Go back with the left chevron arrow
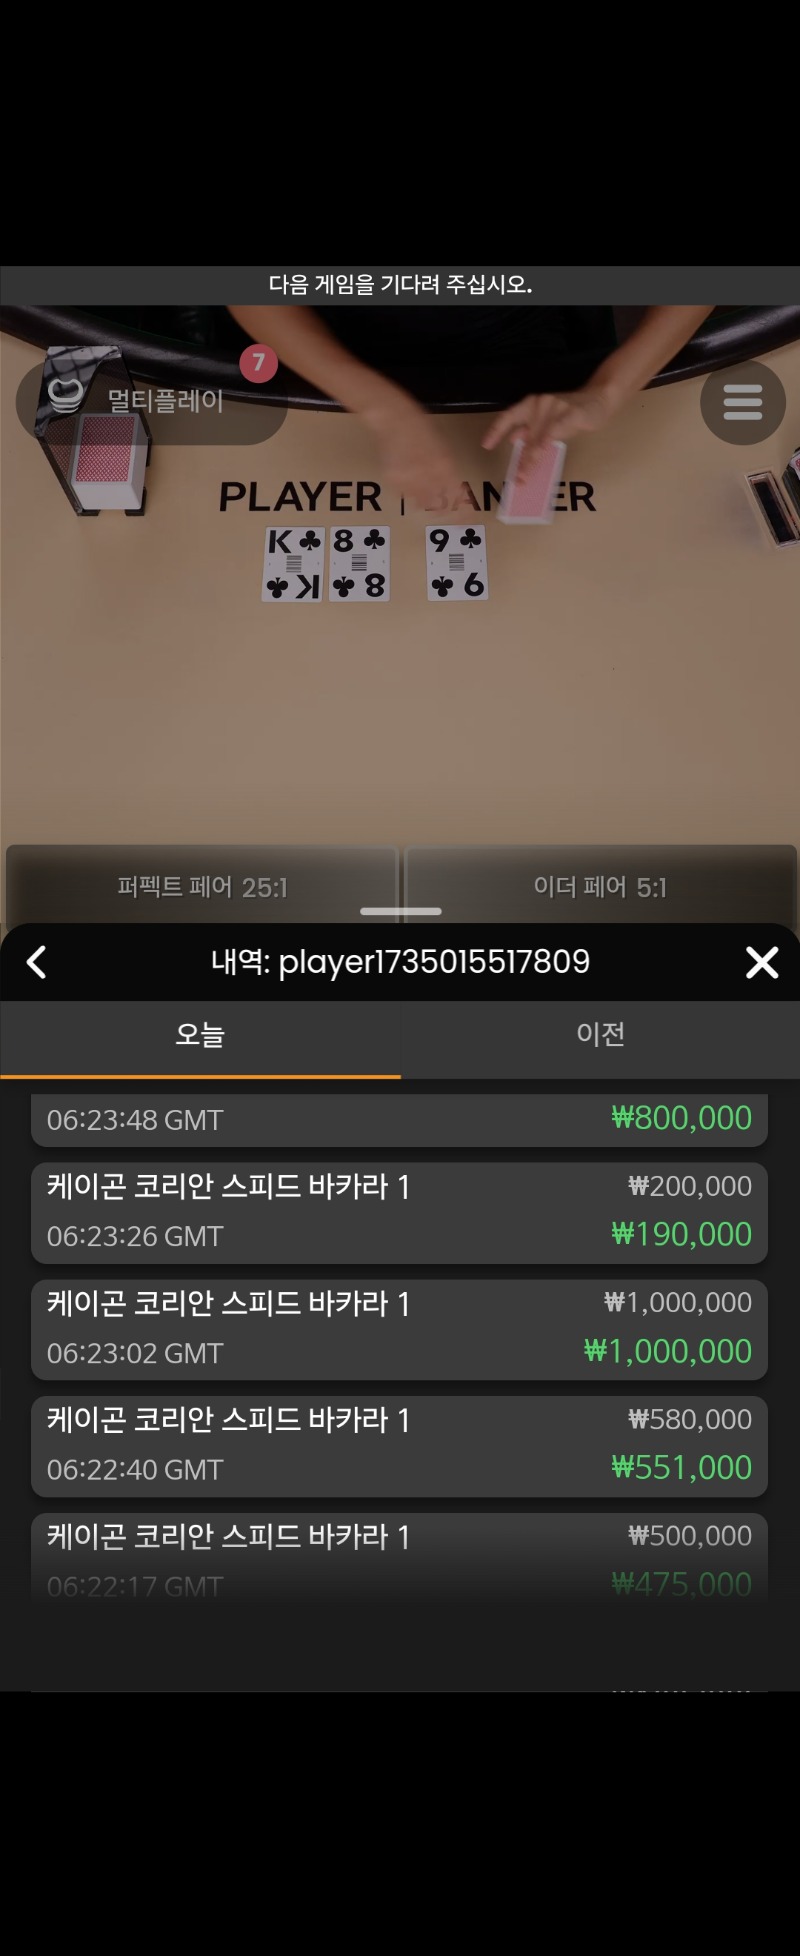The image size is (800, 1956). pos(37,962)
